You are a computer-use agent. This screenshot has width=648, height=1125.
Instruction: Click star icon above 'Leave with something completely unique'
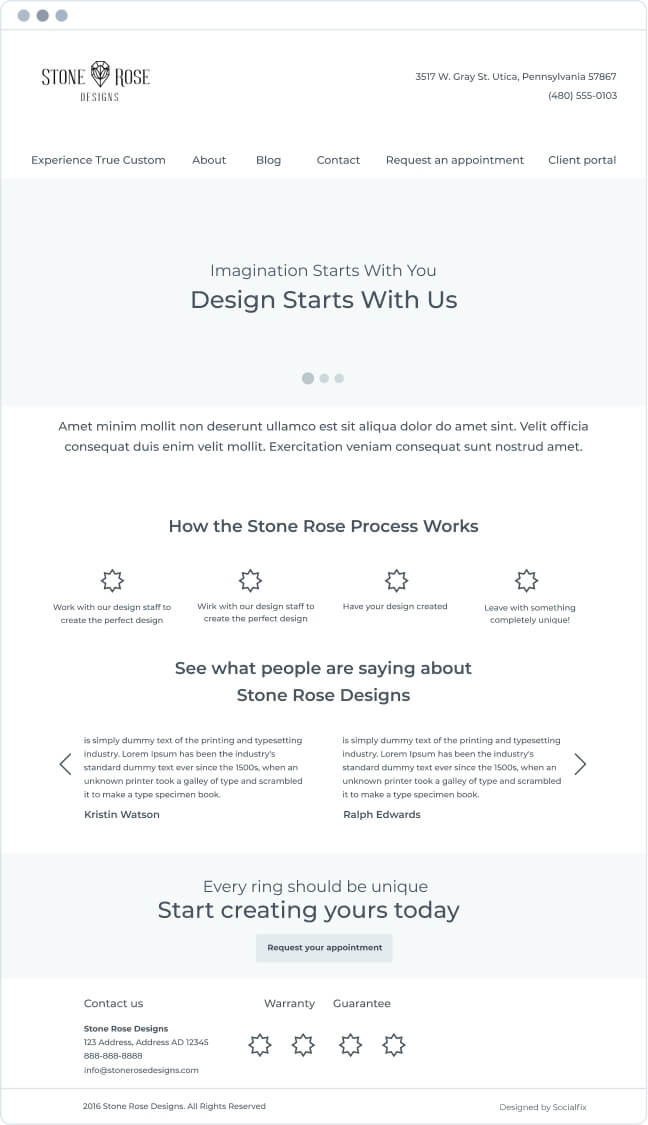point(527,580)
